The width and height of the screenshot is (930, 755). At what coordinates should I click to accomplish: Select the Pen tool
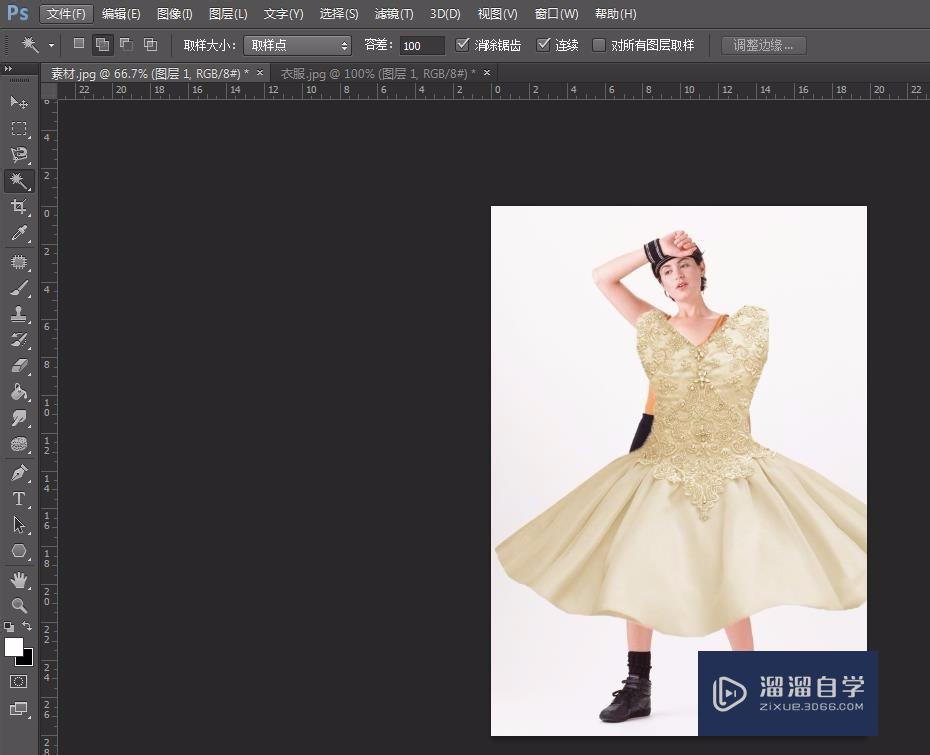[x=18, y=471]
